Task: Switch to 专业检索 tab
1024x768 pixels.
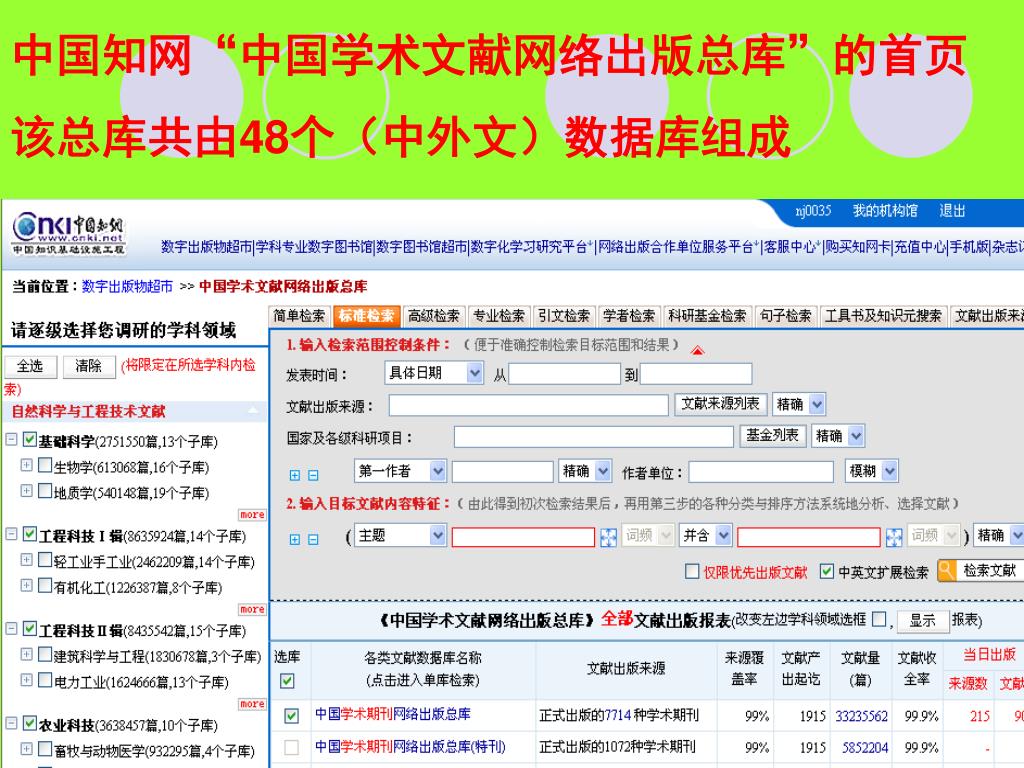Action: click(498, 316)
